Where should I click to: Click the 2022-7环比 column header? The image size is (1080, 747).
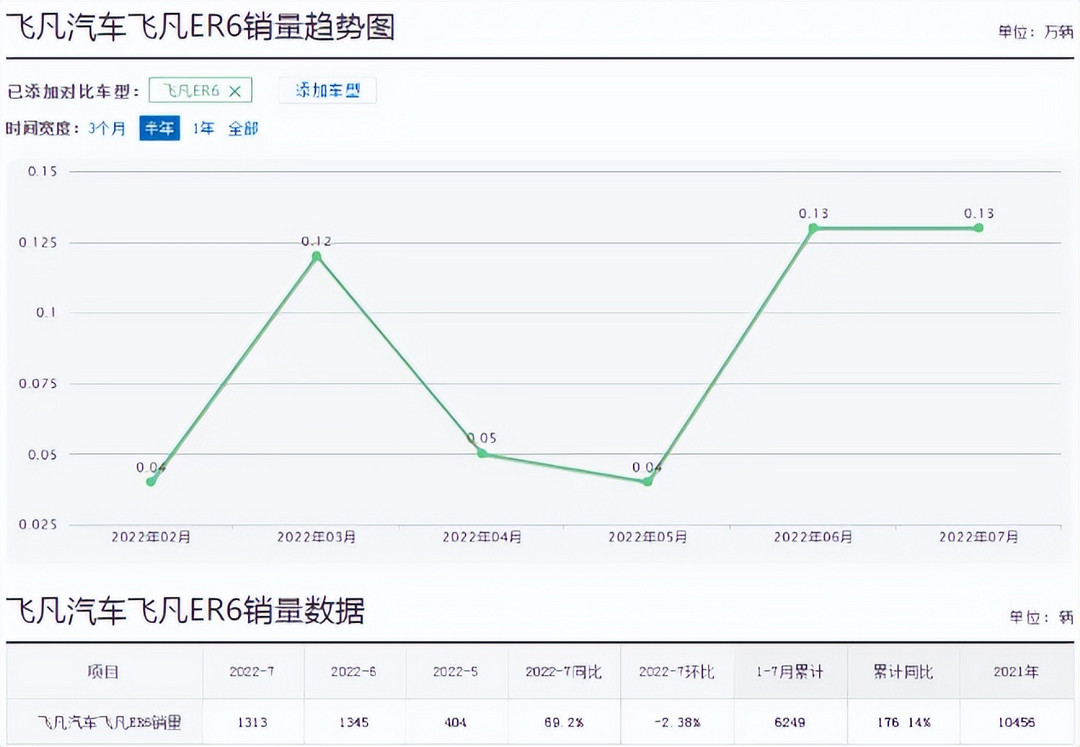676,672
